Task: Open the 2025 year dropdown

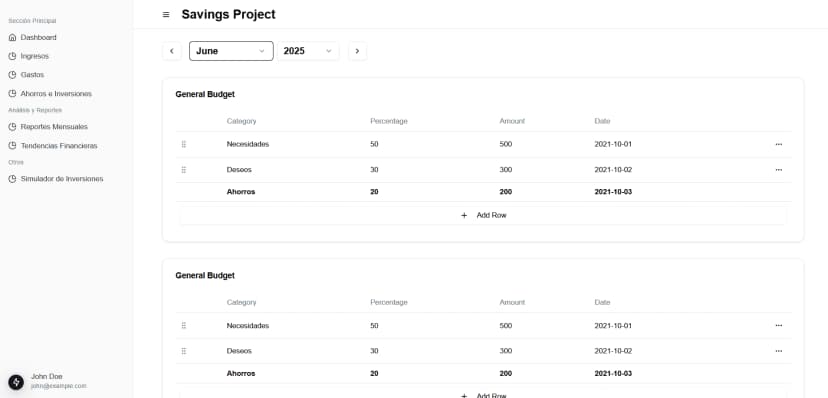Action: coord(308,51)
